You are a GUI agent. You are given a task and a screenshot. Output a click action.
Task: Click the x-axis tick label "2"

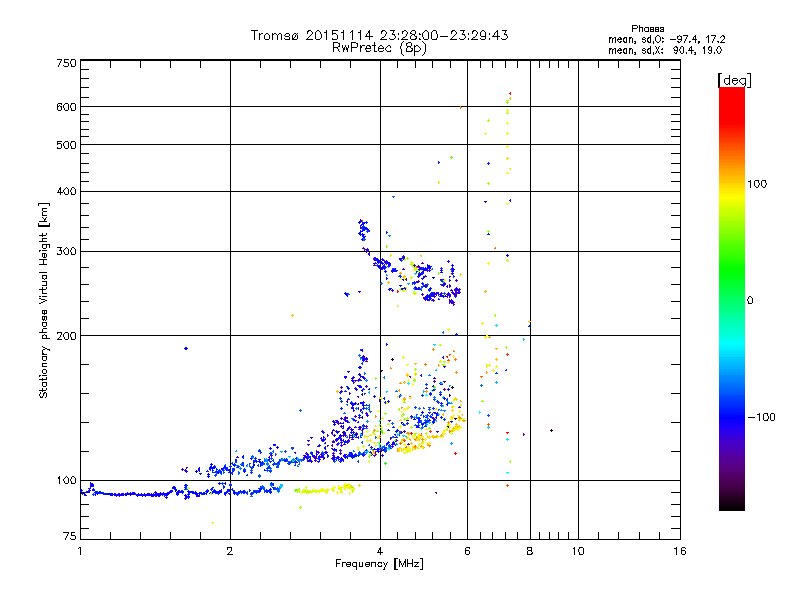[230, 551]
